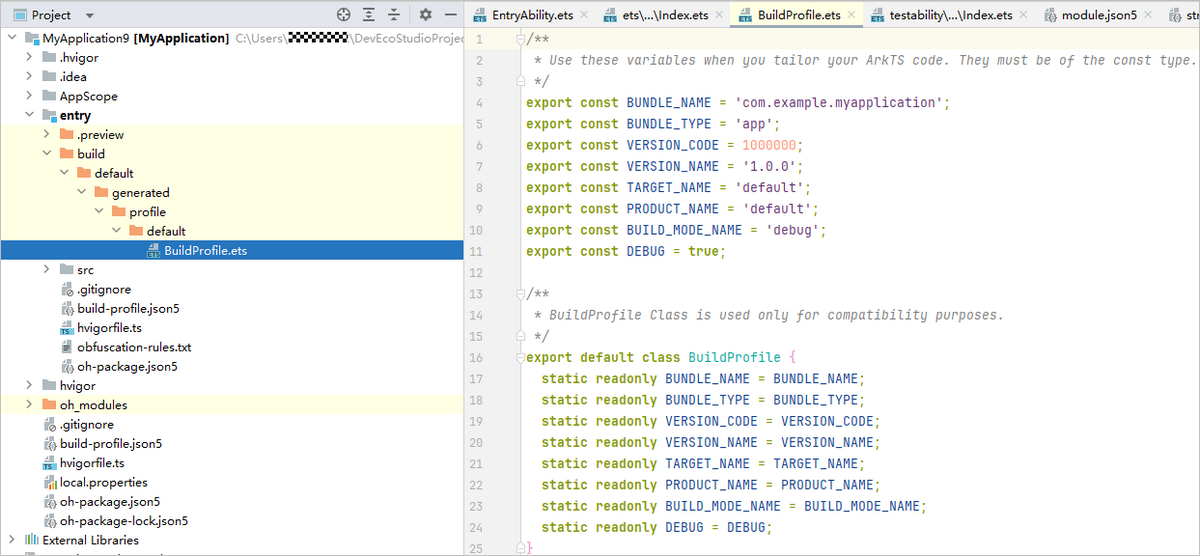Click the Select Opened File locate icon
Image resolution: width=1200 pixels, height=556 pixels.
[343, 15]
